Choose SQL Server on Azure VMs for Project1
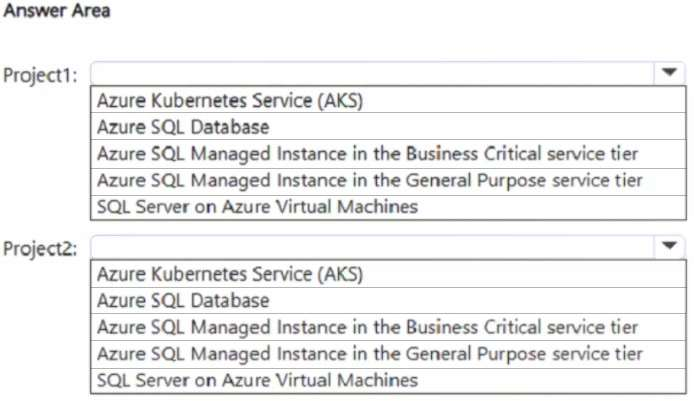Viewport: 694px width, 401px height. [x=257, y=207]
